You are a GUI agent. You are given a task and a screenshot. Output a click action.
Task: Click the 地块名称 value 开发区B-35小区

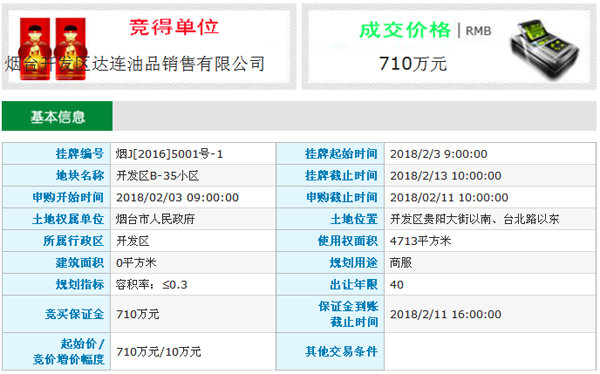coord(158,176)
